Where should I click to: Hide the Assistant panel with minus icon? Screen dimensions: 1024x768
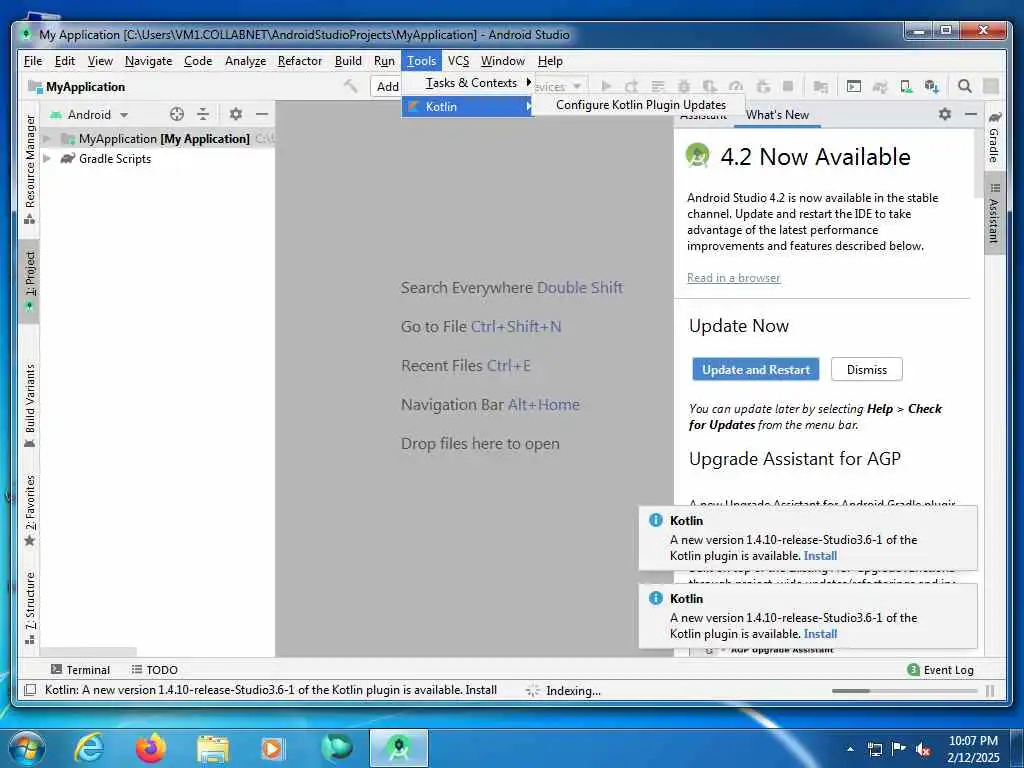click(971, 114)
